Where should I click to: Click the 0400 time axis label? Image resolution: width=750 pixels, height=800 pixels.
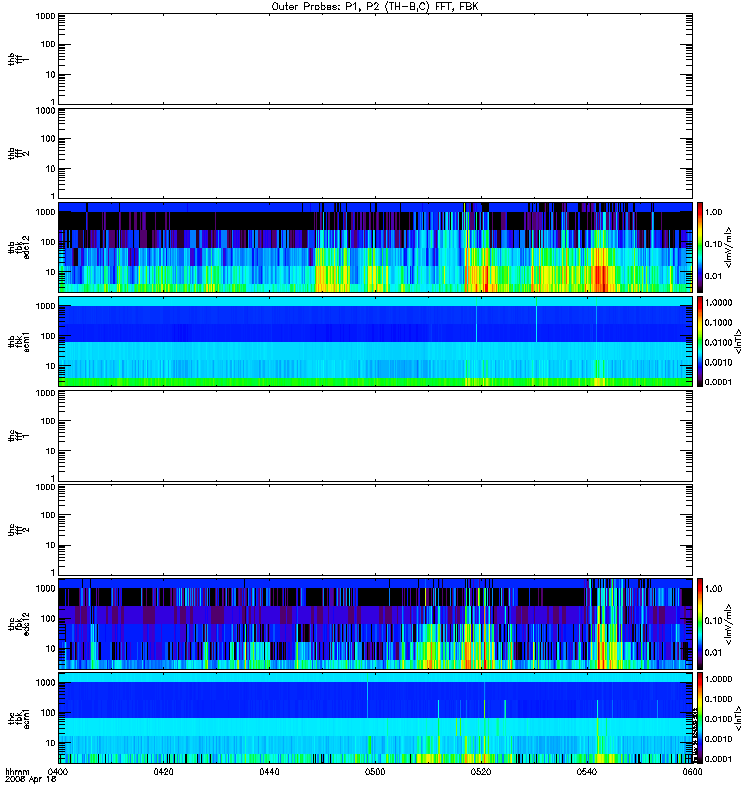click(58, 772)
